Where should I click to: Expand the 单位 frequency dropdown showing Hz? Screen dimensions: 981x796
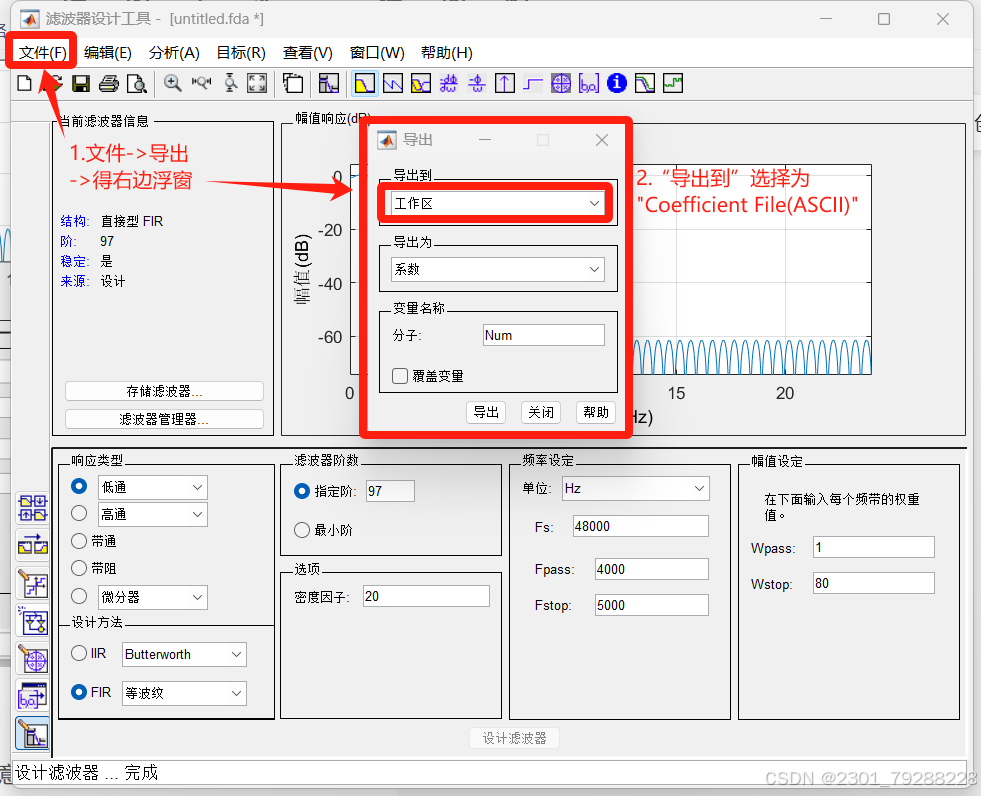point(634,489)
